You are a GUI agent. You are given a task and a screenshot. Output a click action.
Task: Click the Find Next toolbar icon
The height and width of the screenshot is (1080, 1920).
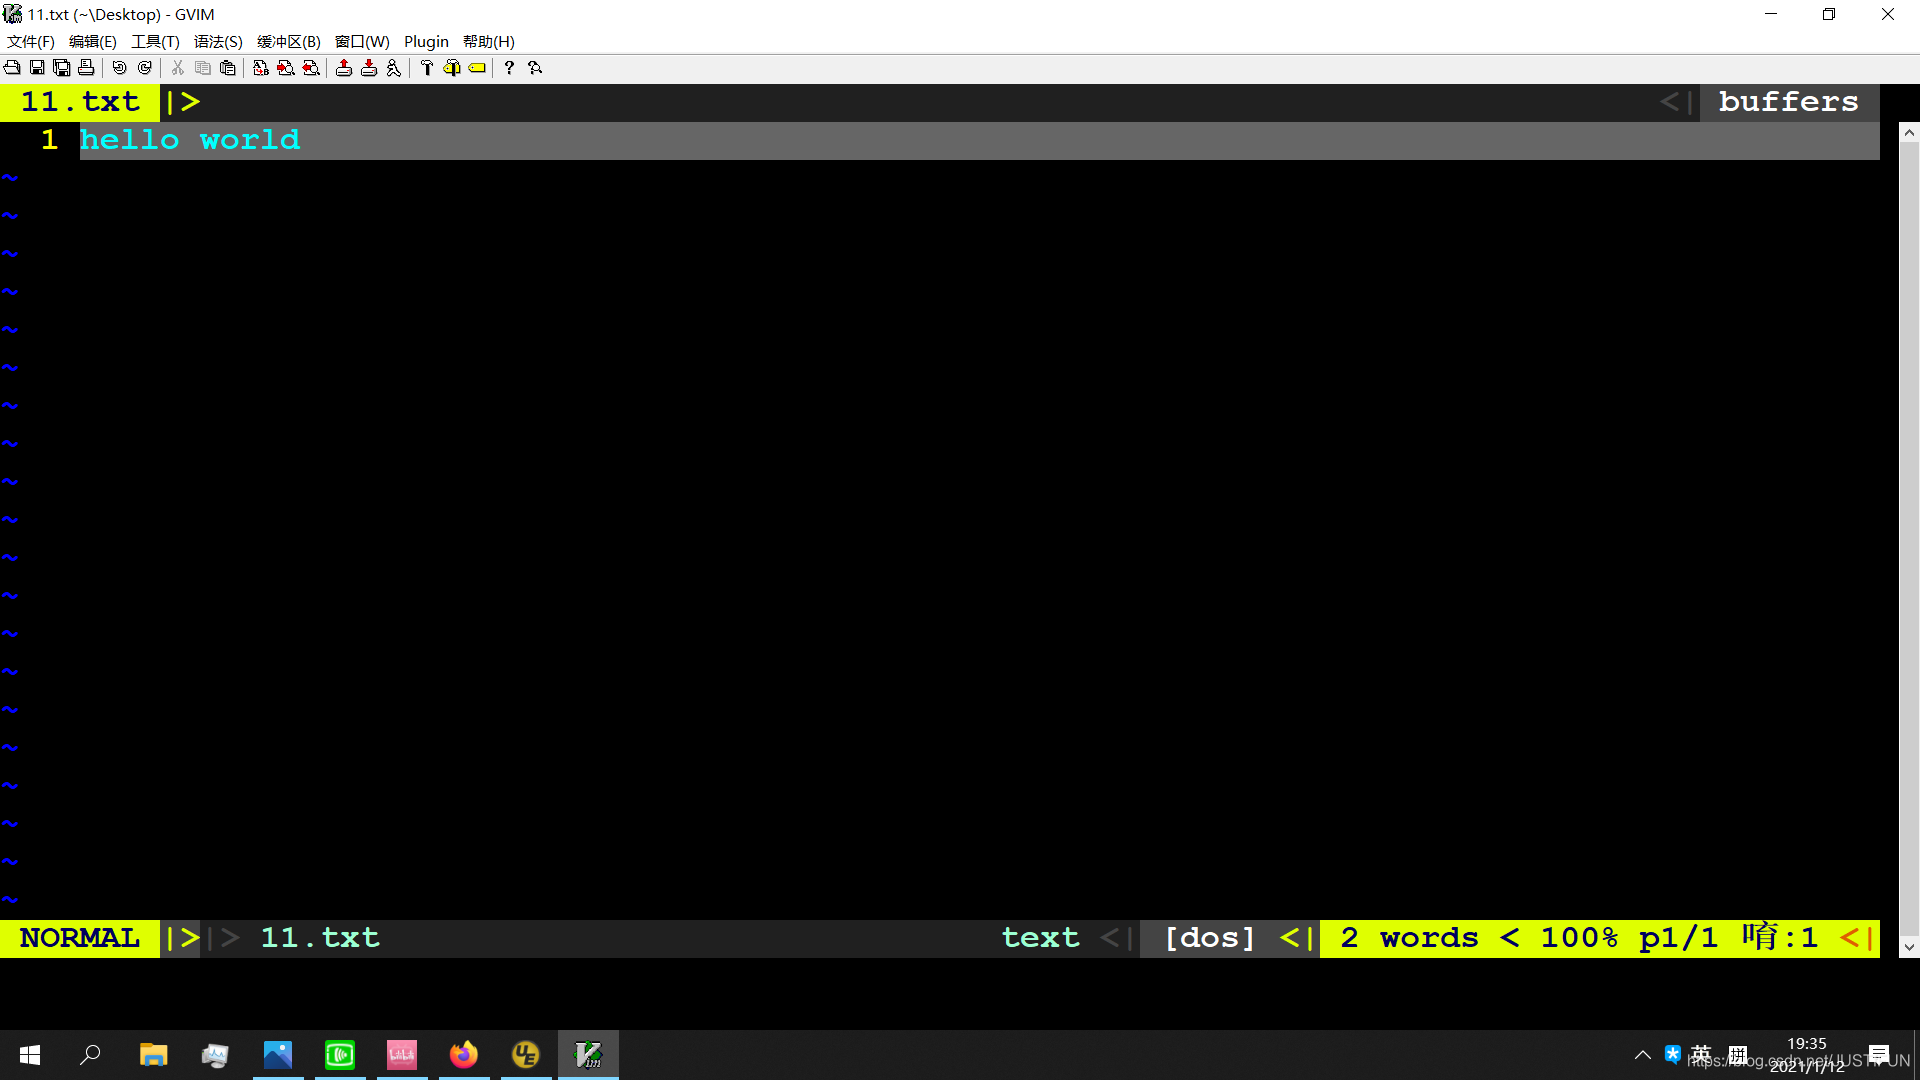tap(286, 68)
